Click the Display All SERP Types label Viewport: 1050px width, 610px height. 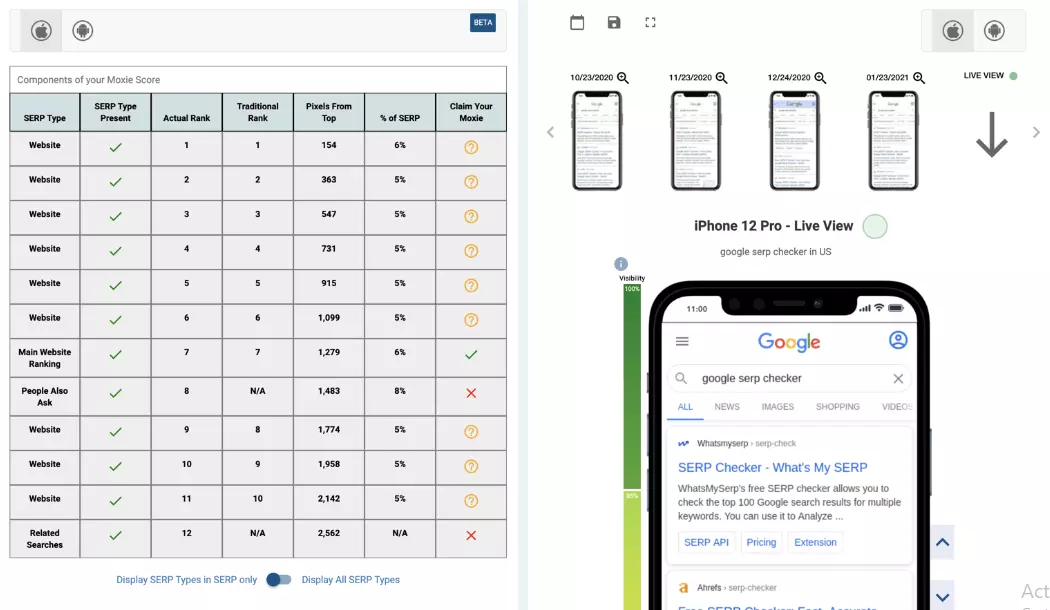(x=351, y=580)
